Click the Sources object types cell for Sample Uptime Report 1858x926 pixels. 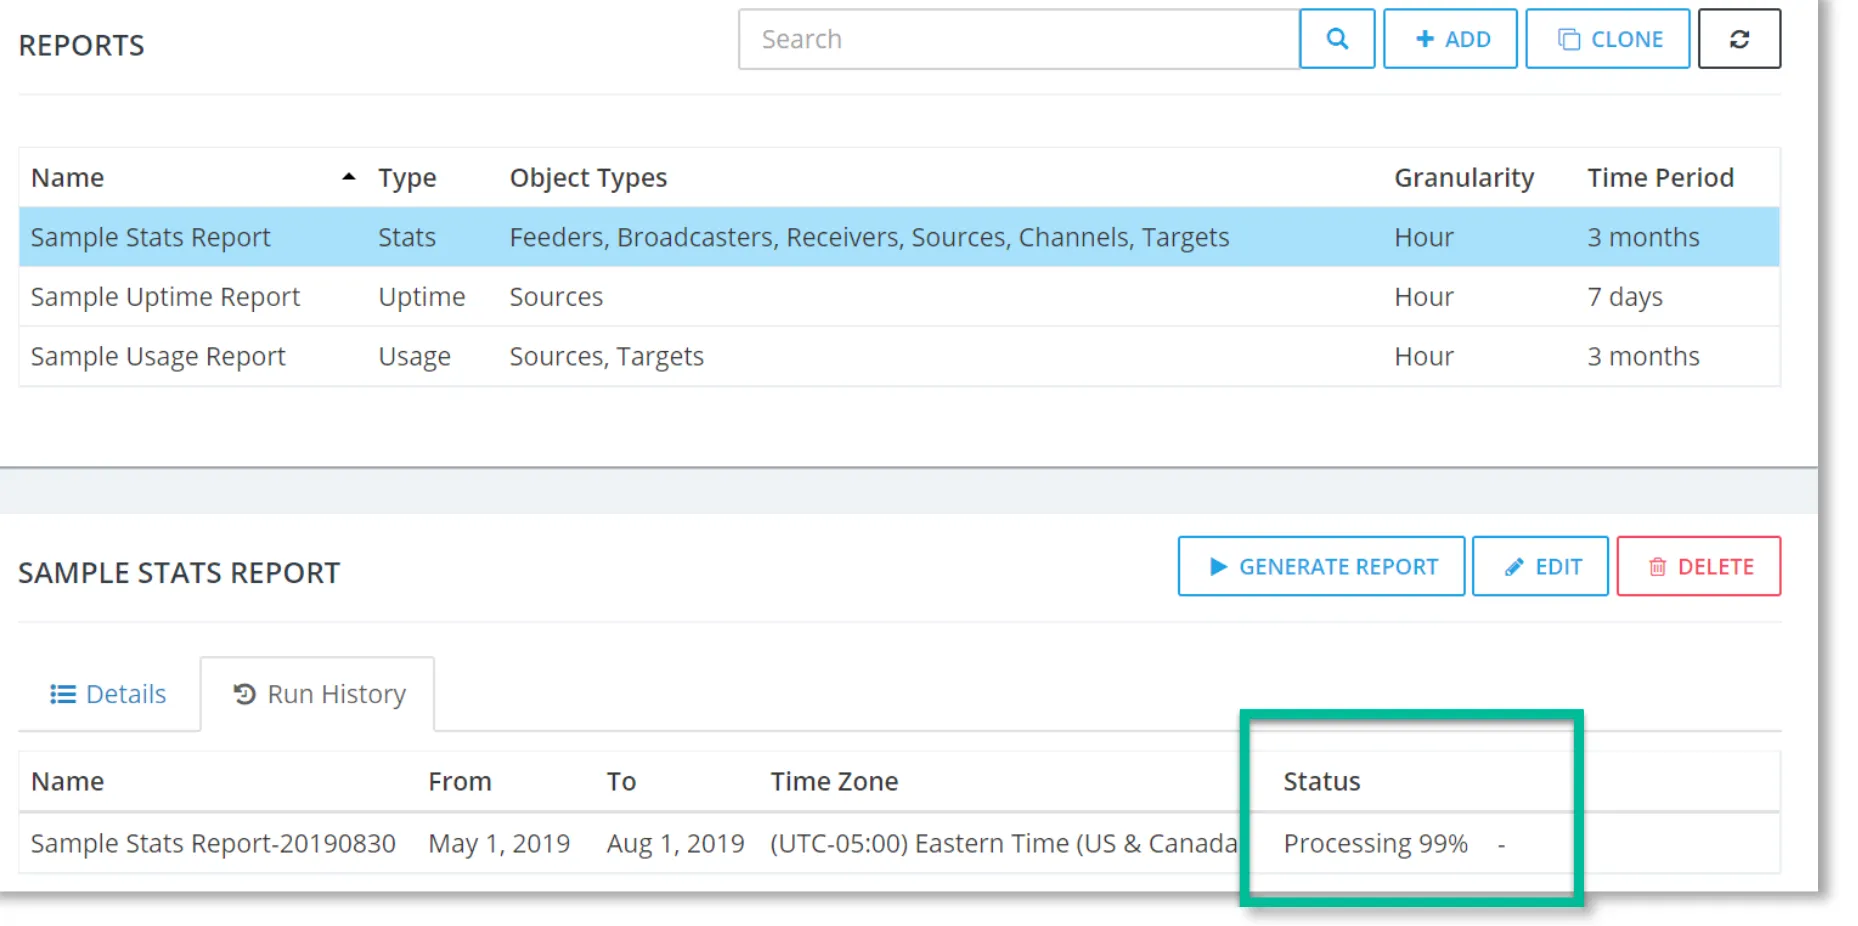pyautogui.click(x=556, y=297)
